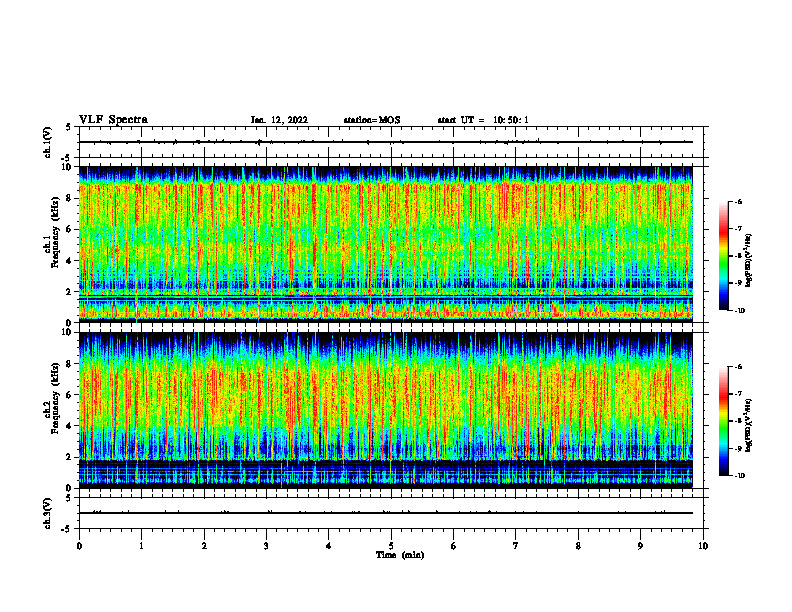The height and width of the screenshot is (612, 792).
Task: Click the "9" minute tick label
Action: tap(640, 546)
